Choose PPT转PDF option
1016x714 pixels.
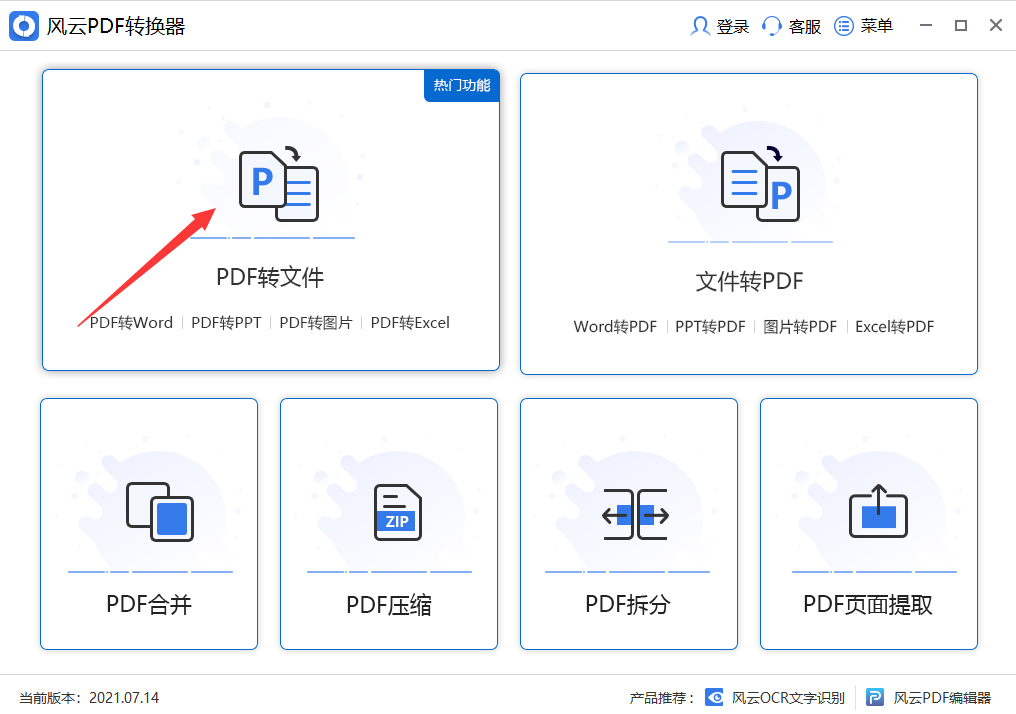710,327
